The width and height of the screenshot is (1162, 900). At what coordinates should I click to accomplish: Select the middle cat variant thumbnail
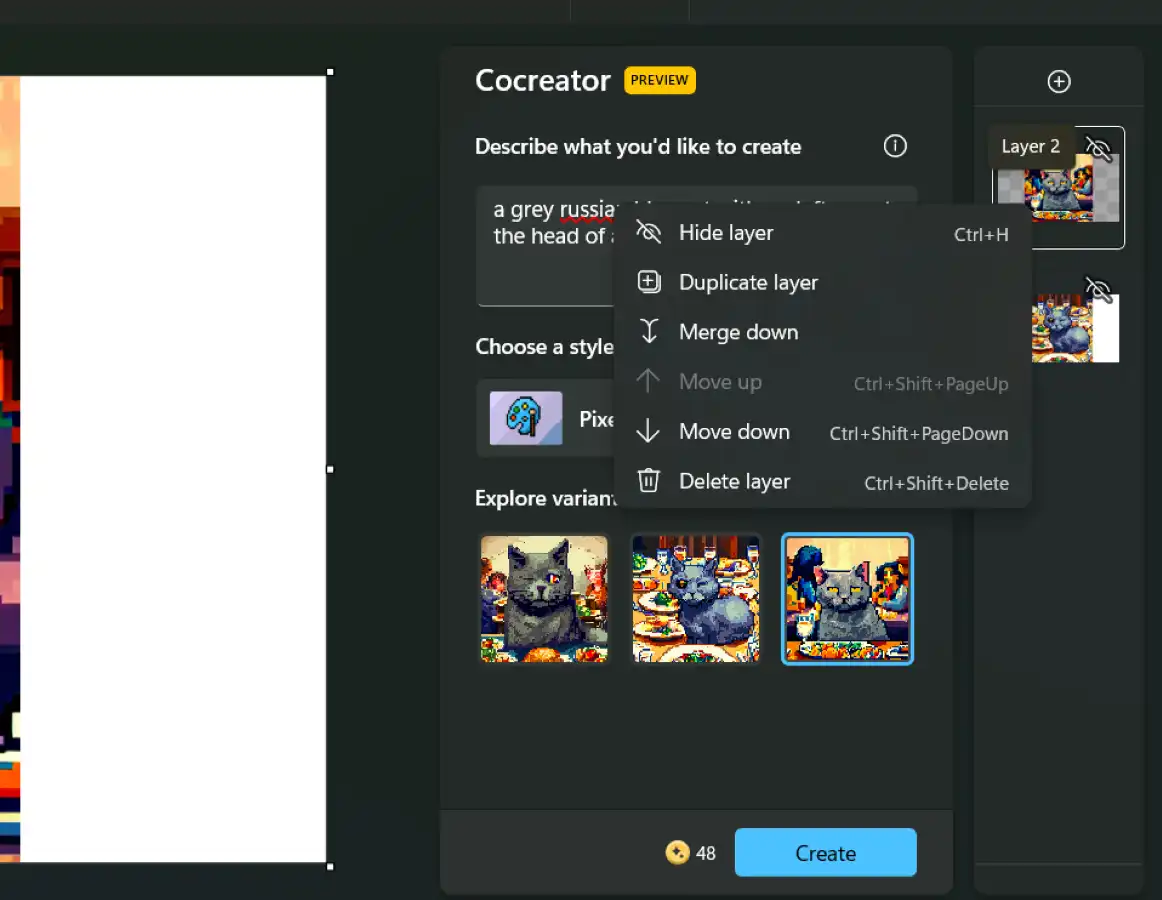click(x=695, y=598)
